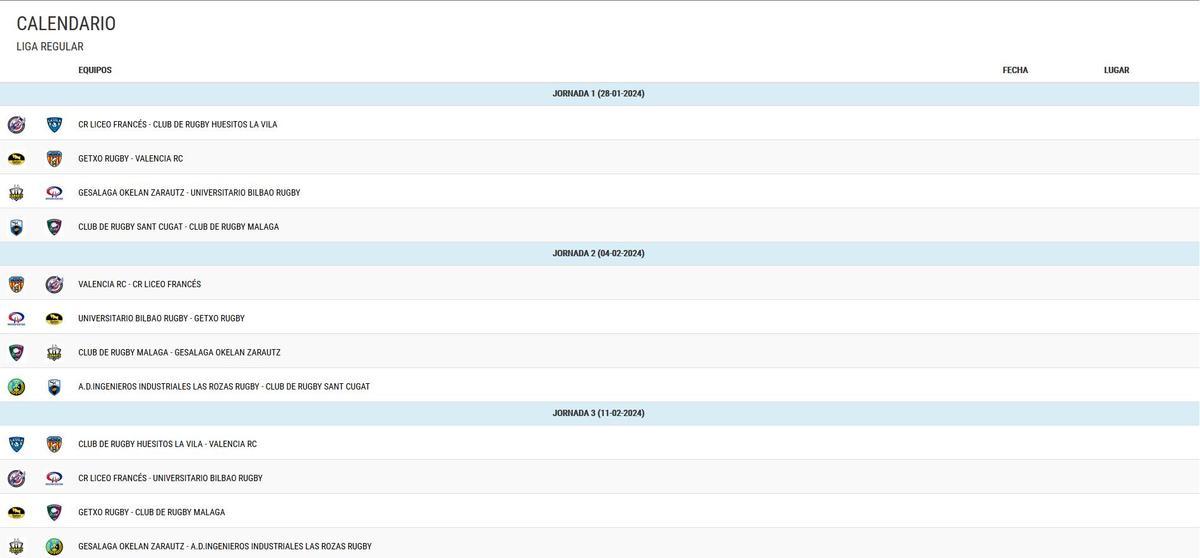
Task: Select match A.D. Ingenieros Industriales - Sant Cugat
Action: (224, 387)
